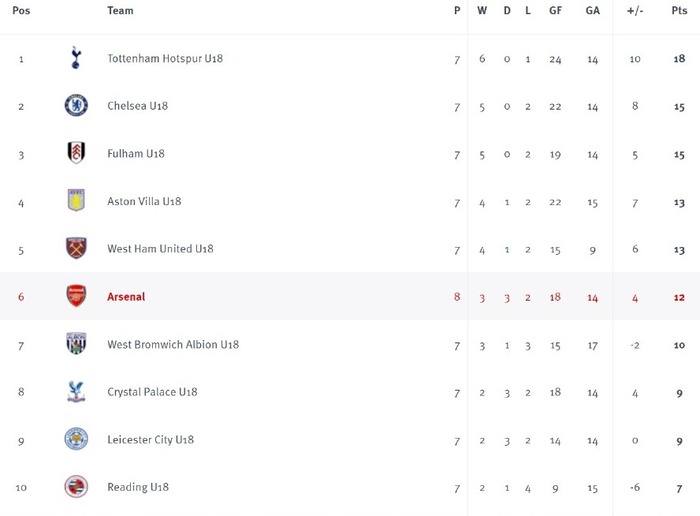The width and height of the screenshot is (700, 516).
Task: Click the GF column header
Action: (555, 10)
